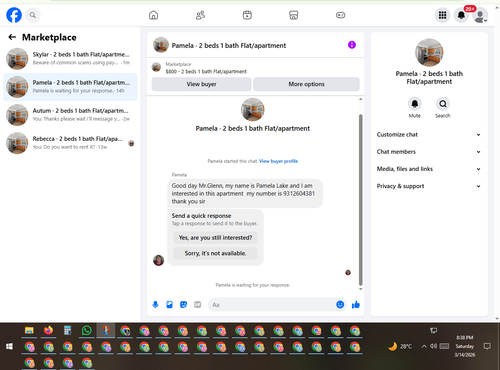Viewport: 500px width, 370px height.
Task: Go to the Home feed icon
Action: click(x=153, y=15)
